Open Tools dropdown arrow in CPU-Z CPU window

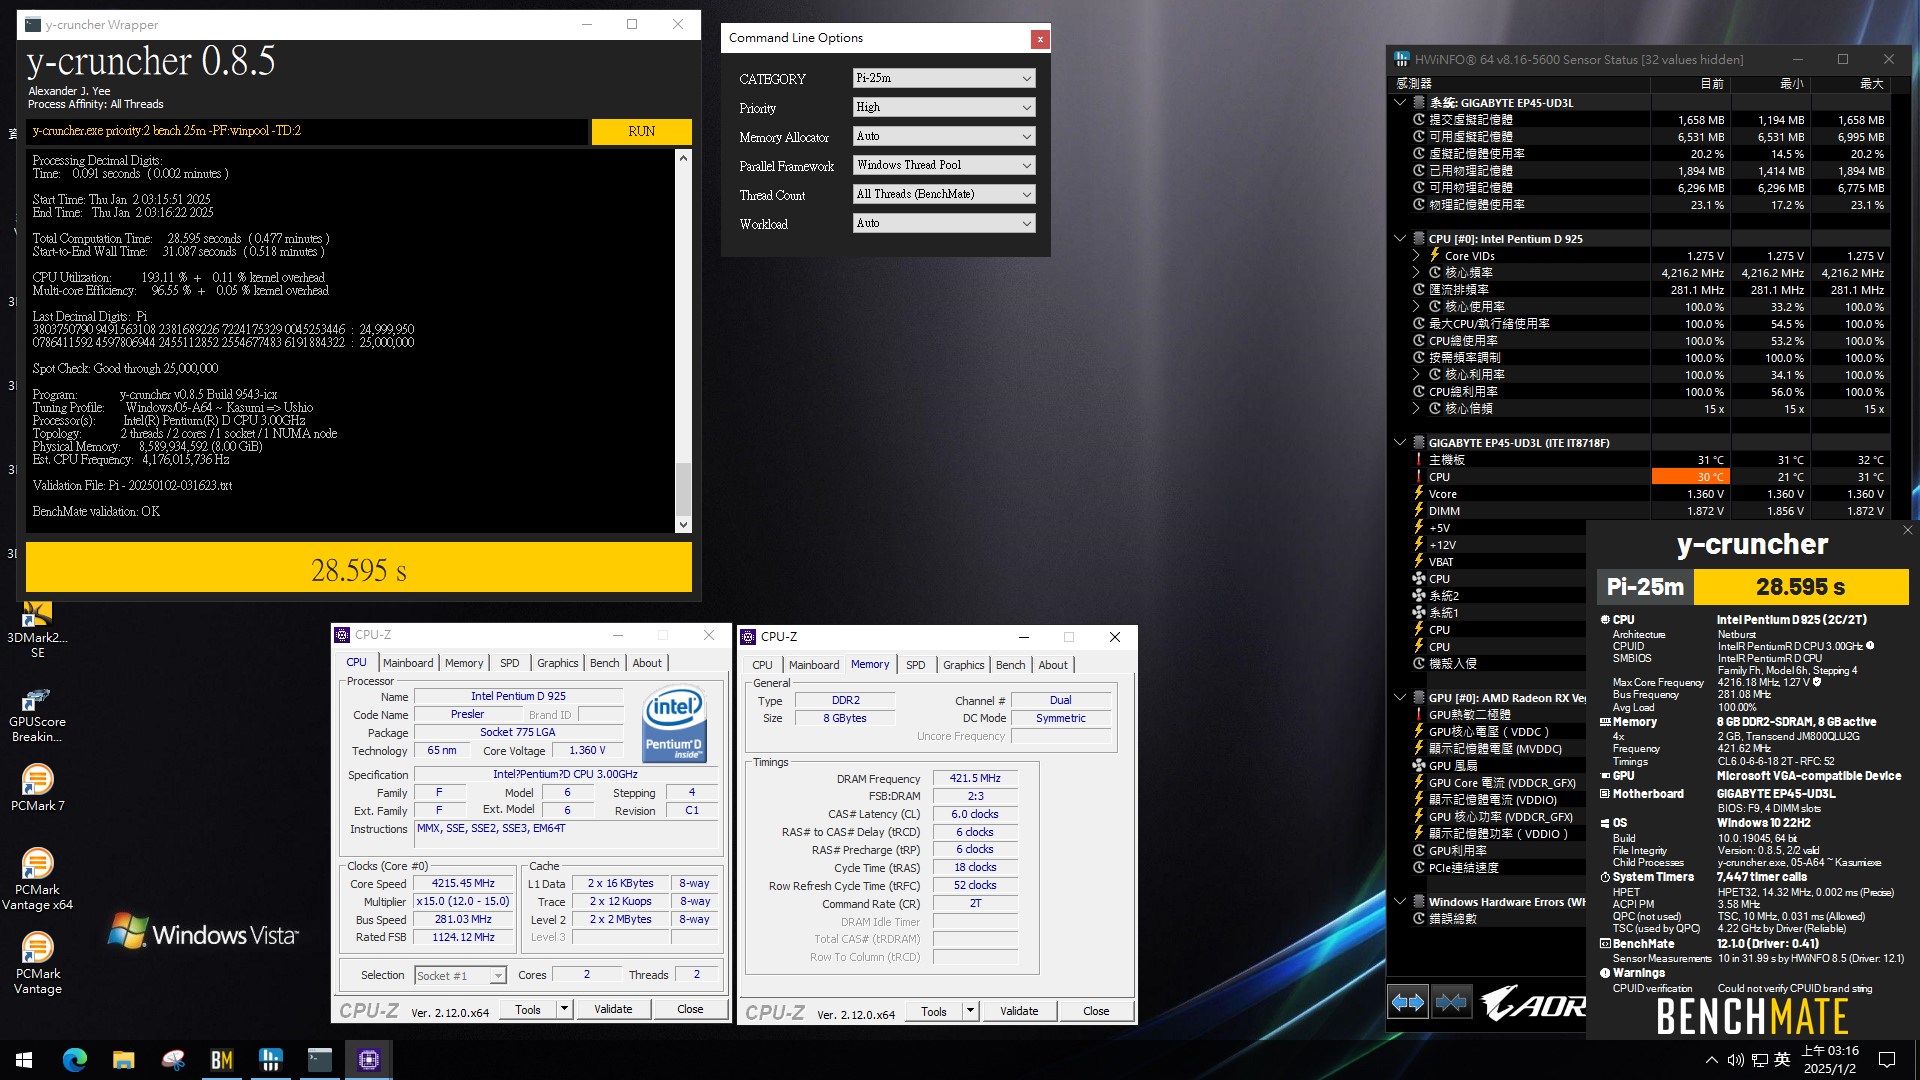tap(564, 1009)
